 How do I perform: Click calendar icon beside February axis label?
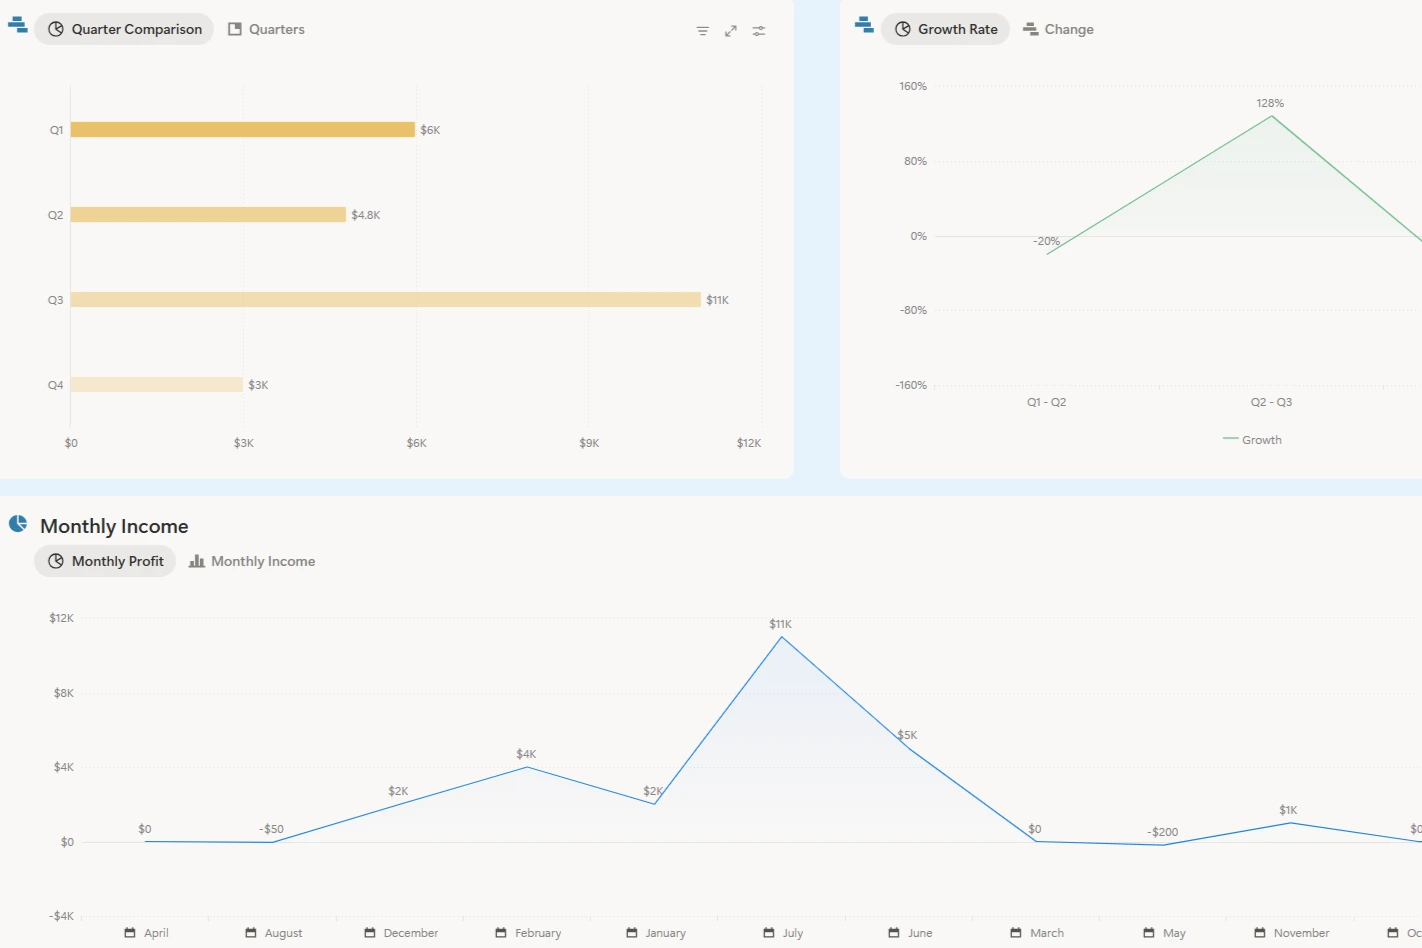tap(501, 933)
